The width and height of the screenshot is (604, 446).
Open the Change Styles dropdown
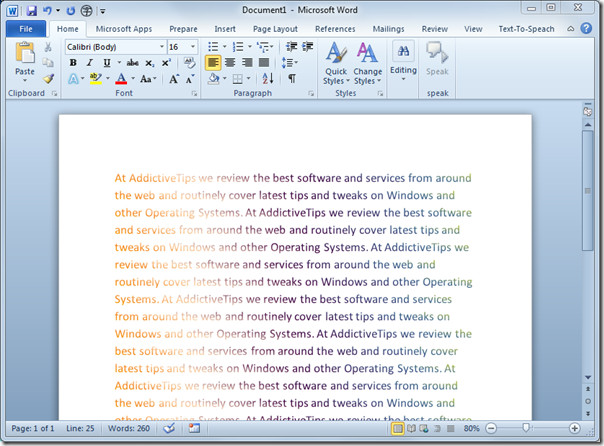click(x=367, y=63)
